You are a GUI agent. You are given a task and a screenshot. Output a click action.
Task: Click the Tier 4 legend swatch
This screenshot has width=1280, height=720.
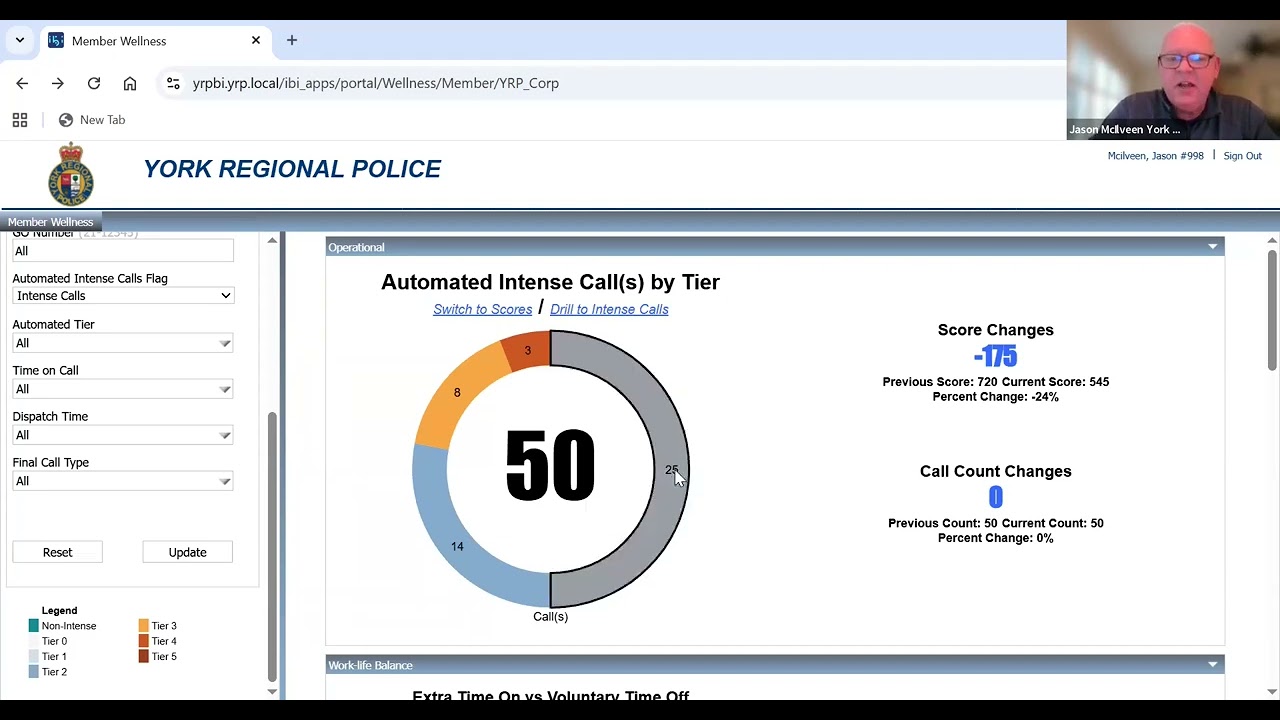144,641
